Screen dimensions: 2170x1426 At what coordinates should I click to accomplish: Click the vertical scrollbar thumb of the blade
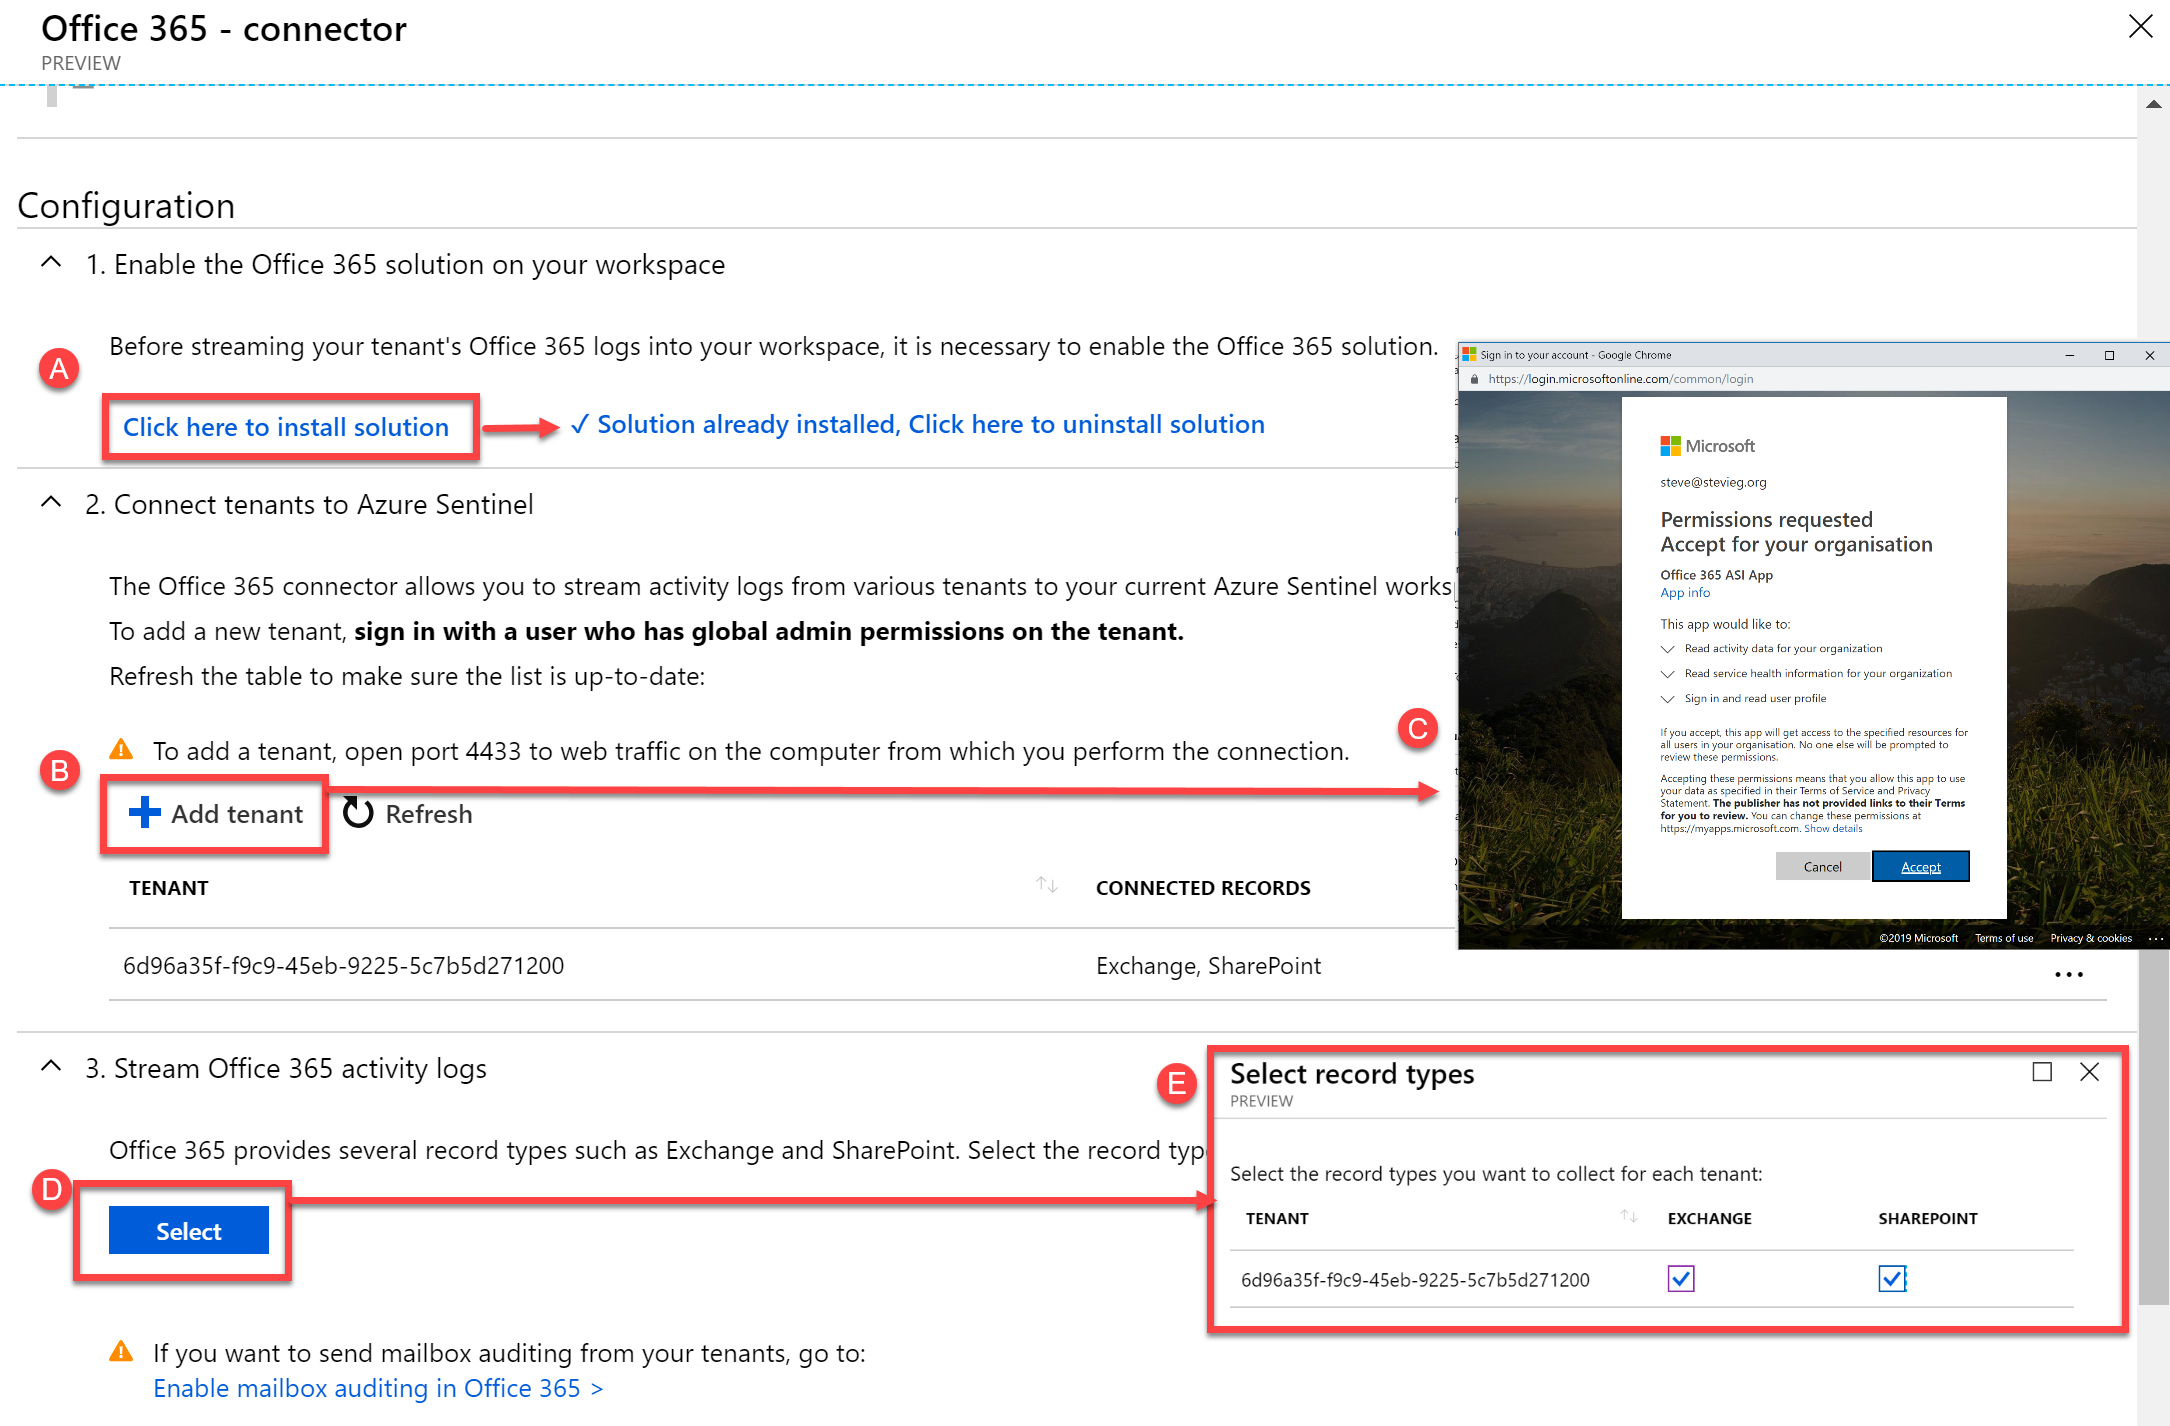[2153, 1125]
